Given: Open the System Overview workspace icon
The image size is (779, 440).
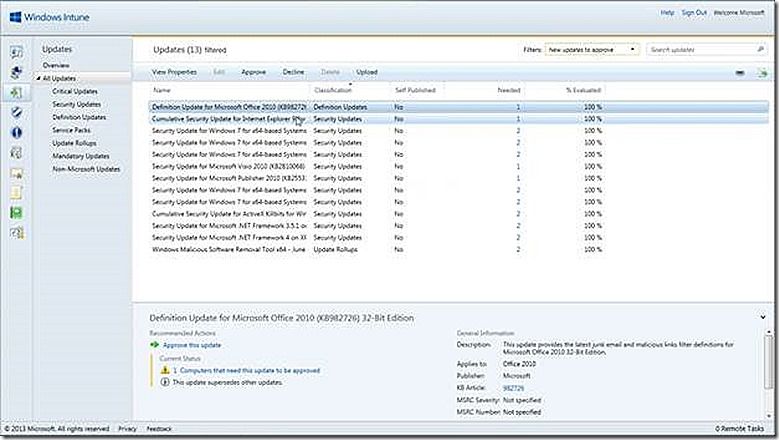Looking at the screenshot, I should 16,52.
